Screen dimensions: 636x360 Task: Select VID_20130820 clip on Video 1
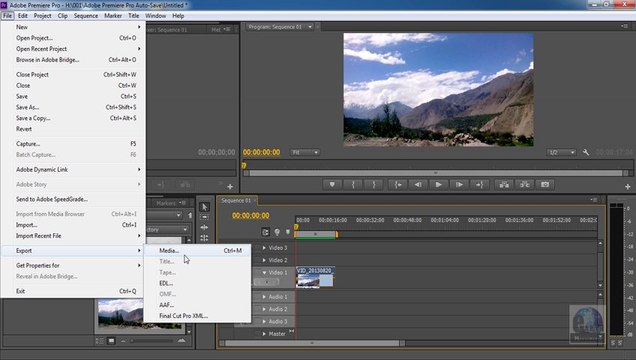point(316,277)
